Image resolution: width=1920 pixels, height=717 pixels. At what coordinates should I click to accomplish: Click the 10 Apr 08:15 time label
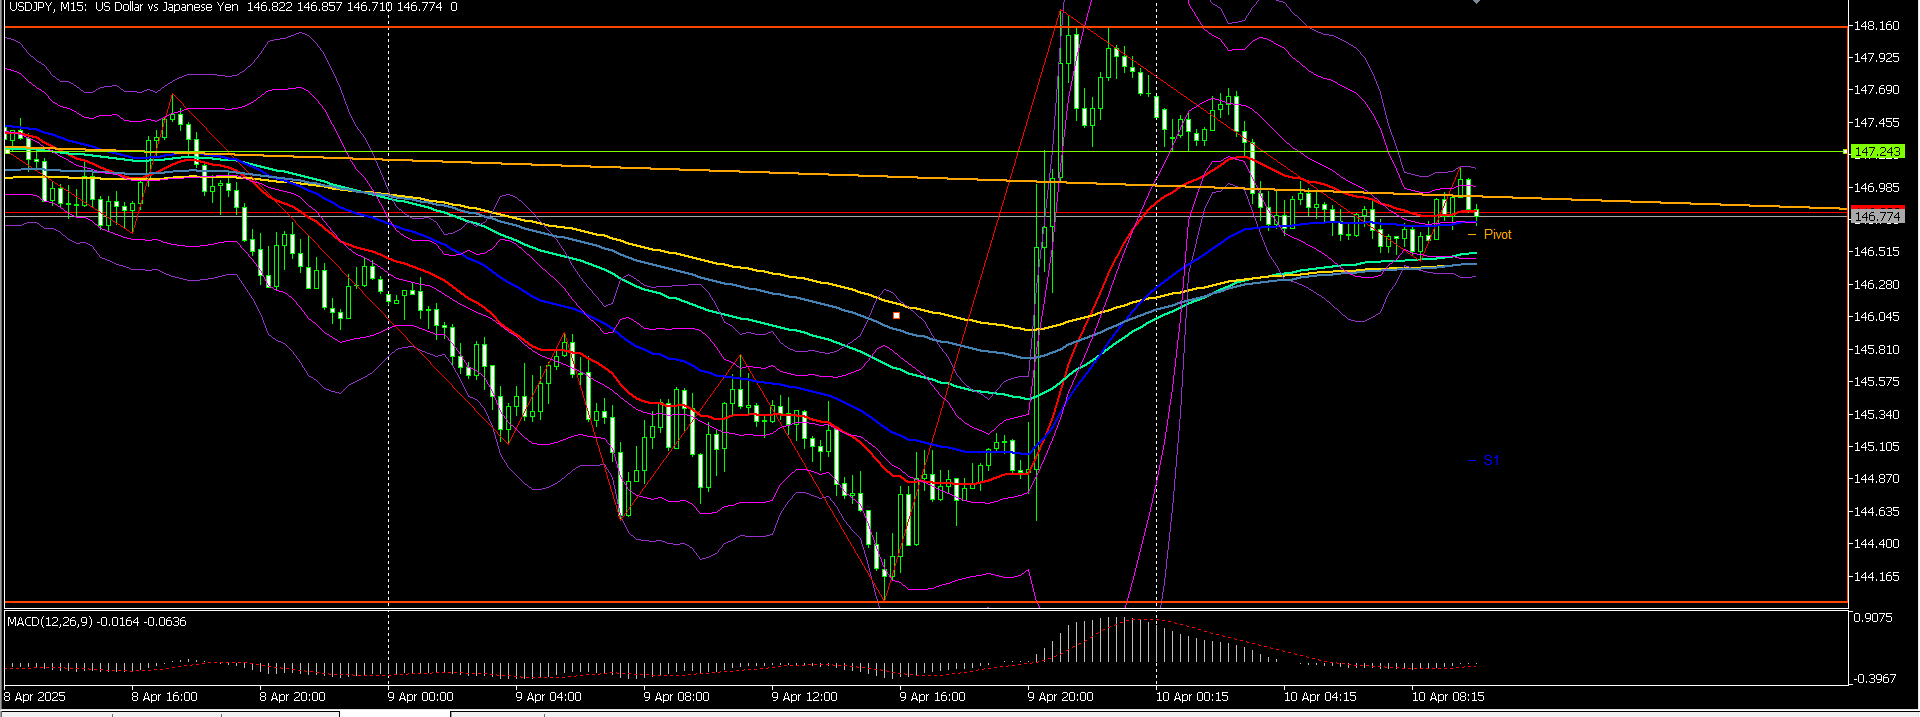pyautogui.click(x=1447, y=697)
